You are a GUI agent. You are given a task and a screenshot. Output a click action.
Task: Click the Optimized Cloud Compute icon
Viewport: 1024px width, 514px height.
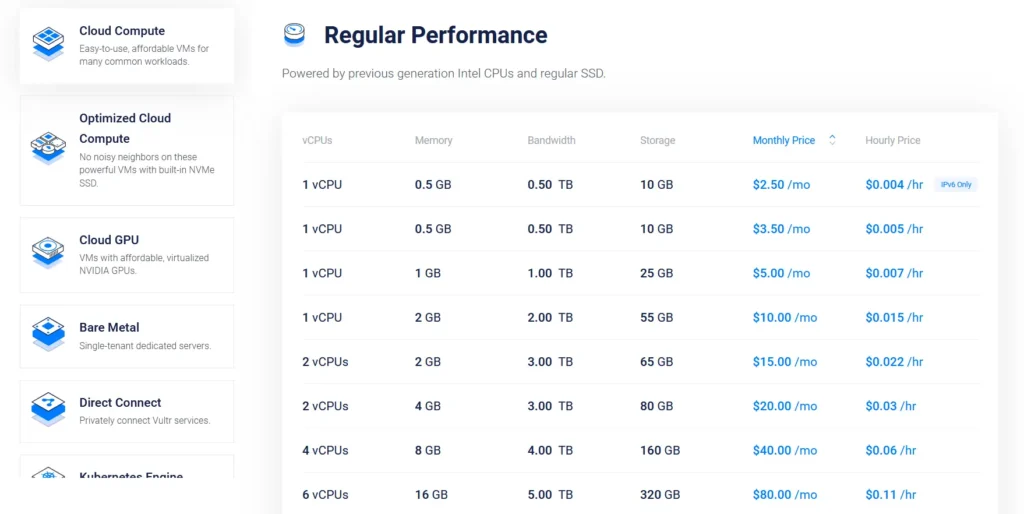tap(48, 148)
